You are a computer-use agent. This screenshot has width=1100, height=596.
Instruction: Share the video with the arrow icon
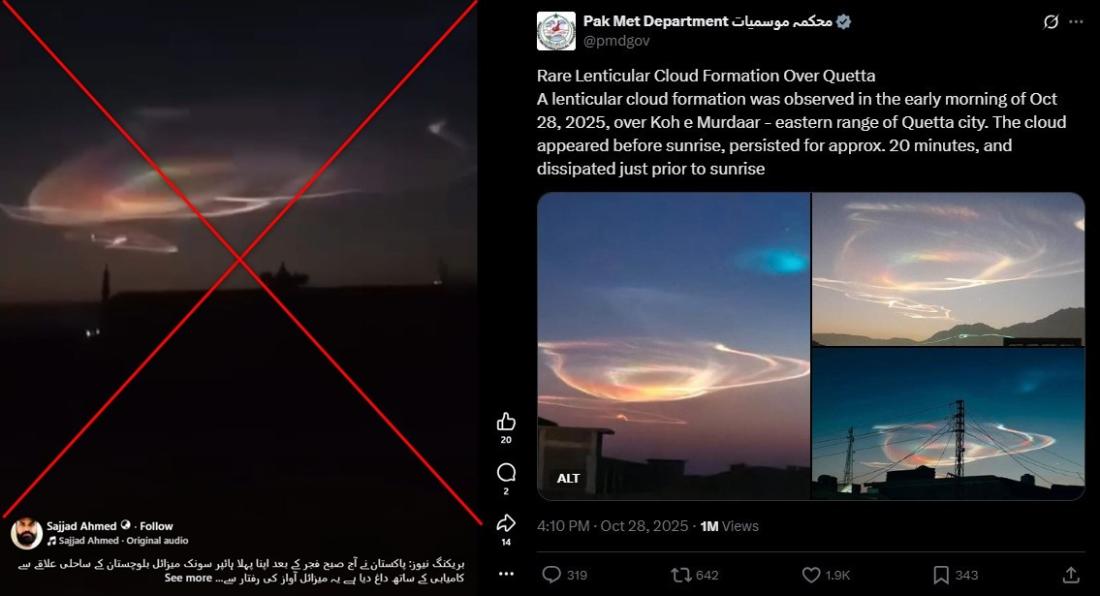pyautogui.click(x=506, y=523)
